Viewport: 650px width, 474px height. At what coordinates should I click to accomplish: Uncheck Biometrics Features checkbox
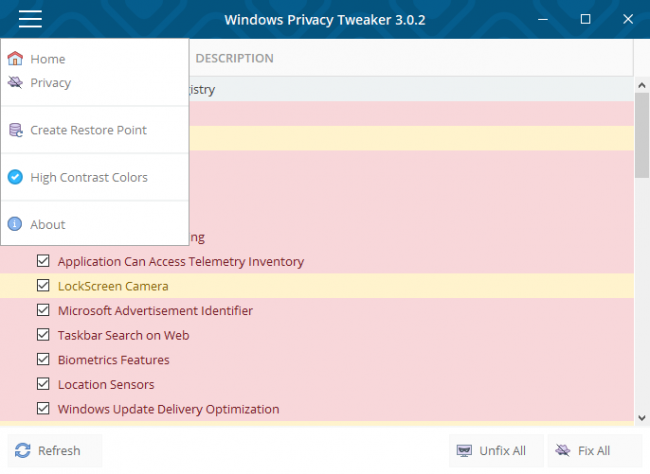[43, 359]
